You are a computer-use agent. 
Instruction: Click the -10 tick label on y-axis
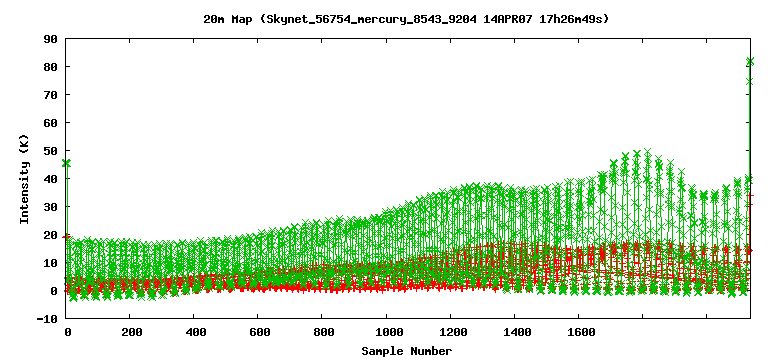coord(47,319)
